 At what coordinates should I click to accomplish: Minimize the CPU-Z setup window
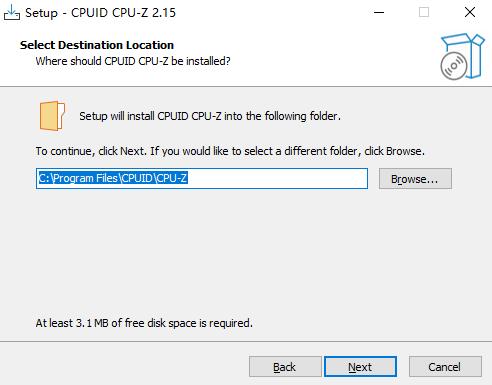(379, 13)
